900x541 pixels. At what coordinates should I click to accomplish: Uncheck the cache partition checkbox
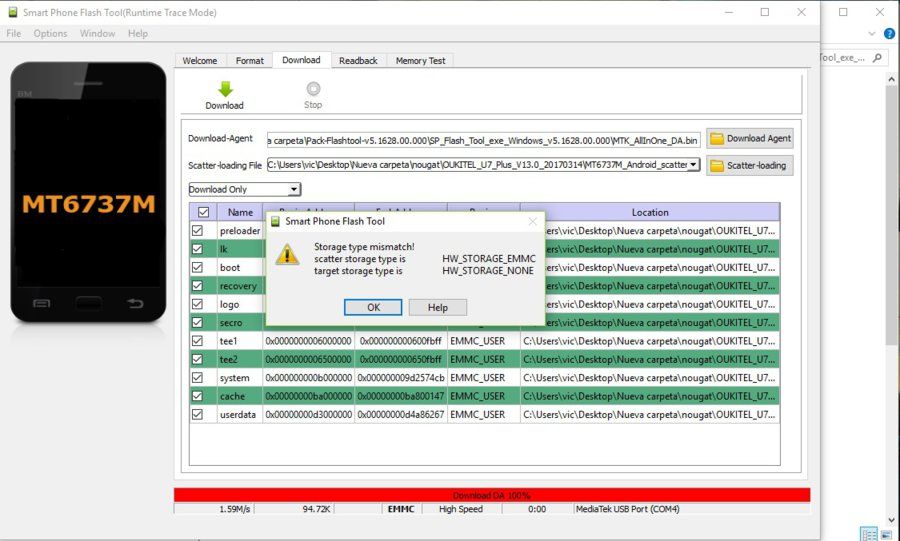197,396
